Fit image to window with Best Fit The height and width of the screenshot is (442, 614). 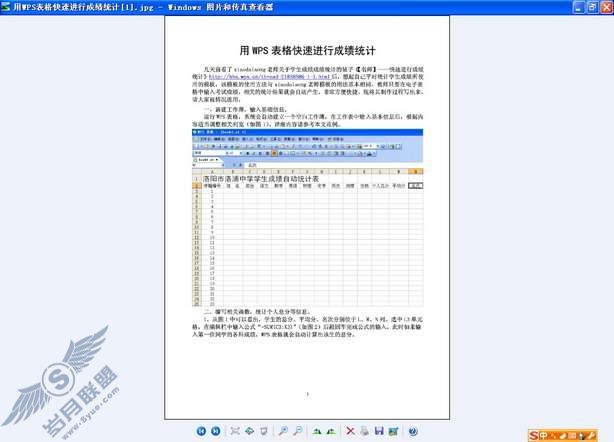pos(235,431)
